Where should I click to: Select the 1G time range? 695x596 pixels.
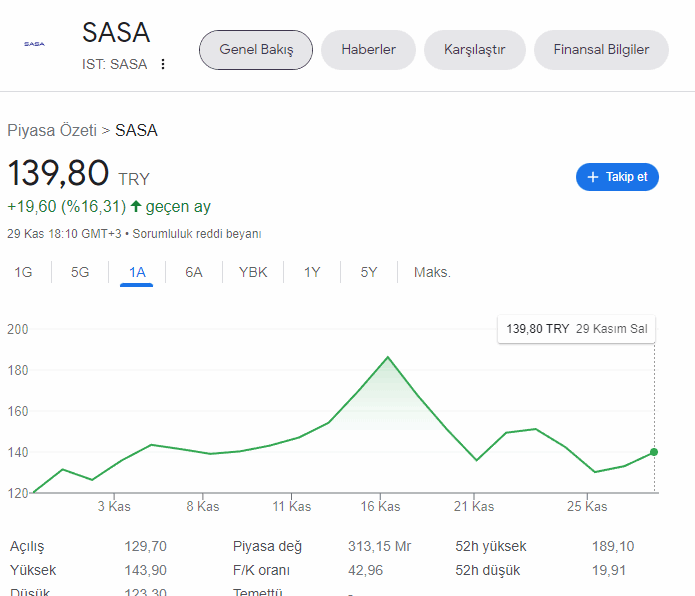click(x=23, y=272)
